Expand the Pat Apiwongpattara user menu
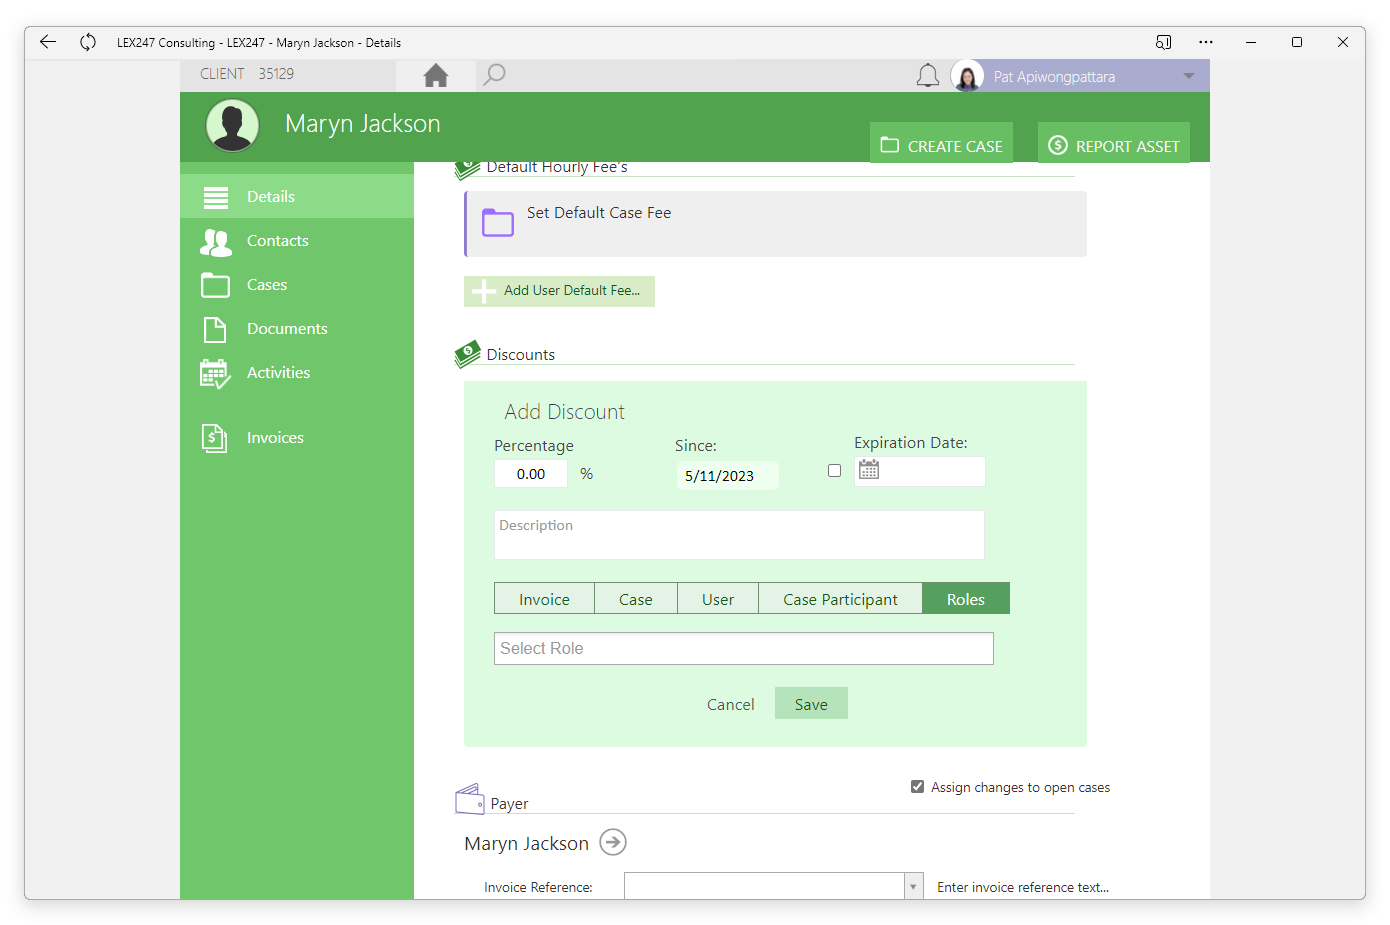The height and width of the screenshot is (925, 1390). (x=1189, y=76)
